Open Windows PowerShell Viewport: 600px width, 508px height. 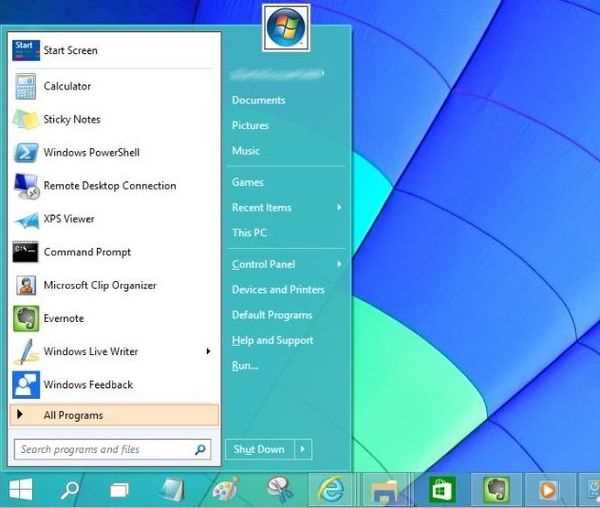tap(91, 153)
